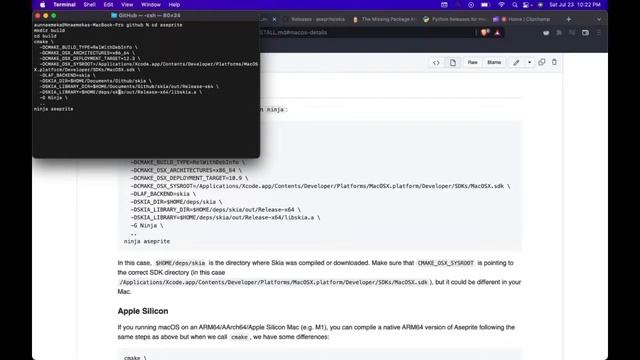
Task: Click the Apple Silicon heading
Action: 143,311
